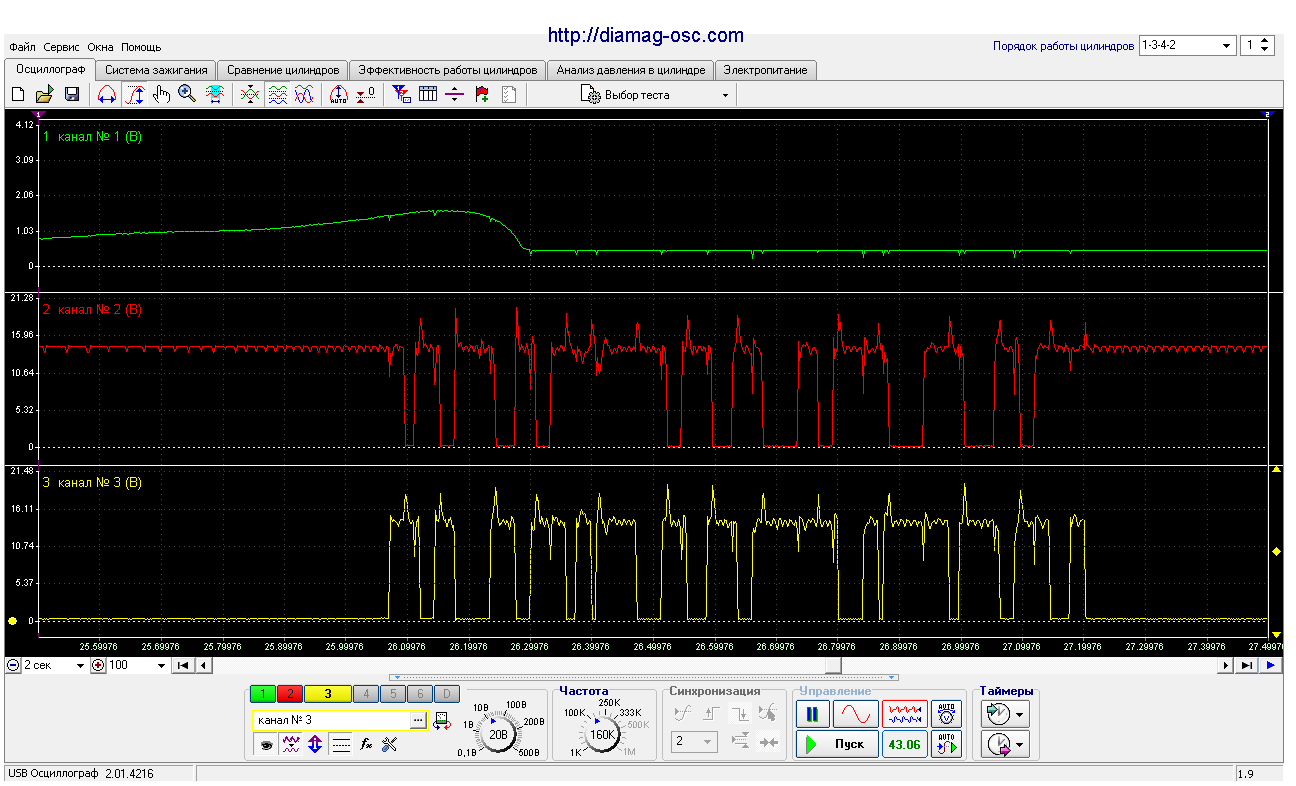The height and width of the screenshot is (786, 1296).
Task: Click the cyan waveform fit icon
Action: pyautogui.click(x=214, y=95)
